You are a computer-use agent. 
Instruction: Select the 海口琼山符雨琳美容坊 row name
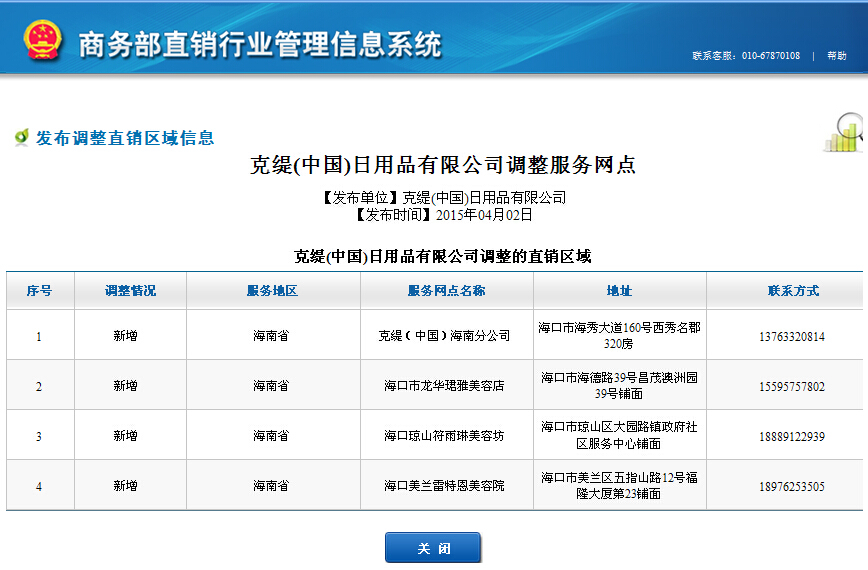pyautogui.click(x=446, y=436)
